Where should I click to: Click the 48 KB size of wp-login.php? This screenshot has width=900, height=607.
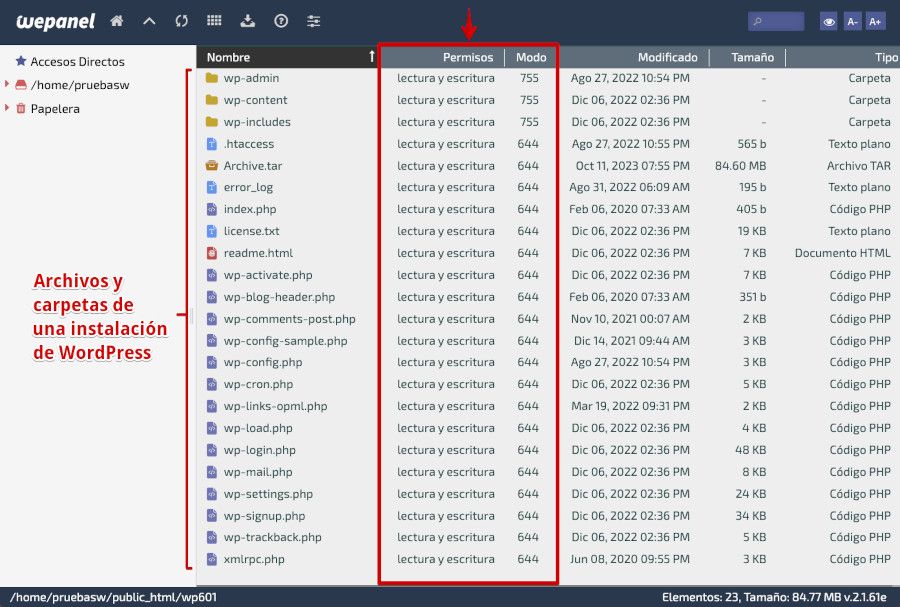tap(751, 450)
